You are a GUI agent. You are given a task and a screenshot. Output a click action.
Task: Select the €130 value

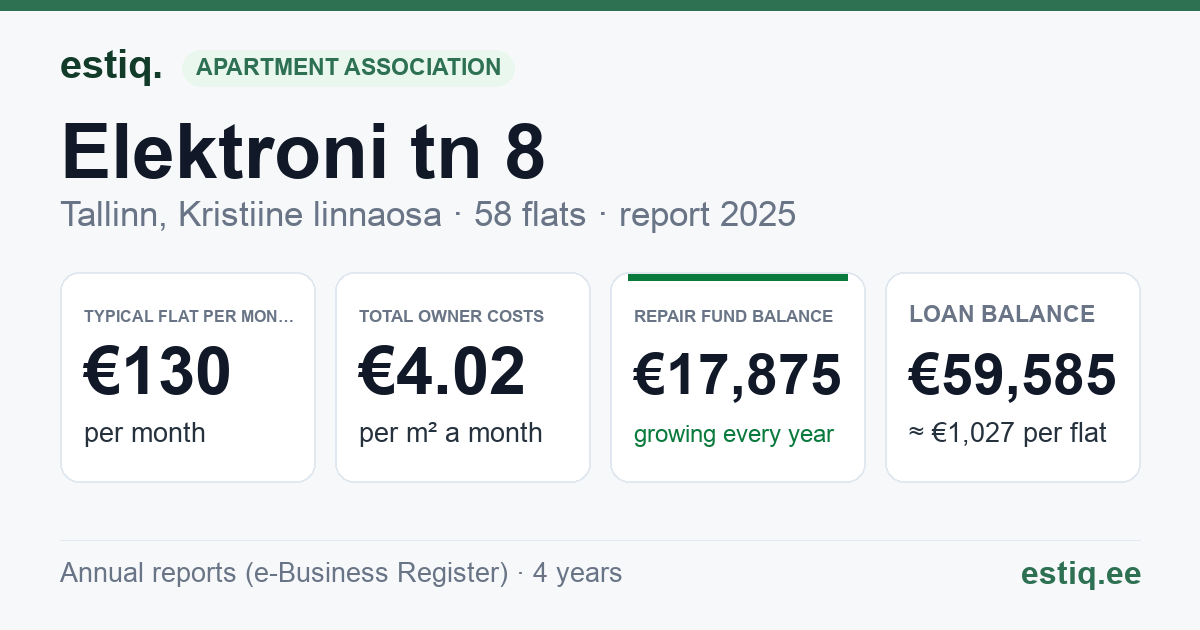(157, 372)
